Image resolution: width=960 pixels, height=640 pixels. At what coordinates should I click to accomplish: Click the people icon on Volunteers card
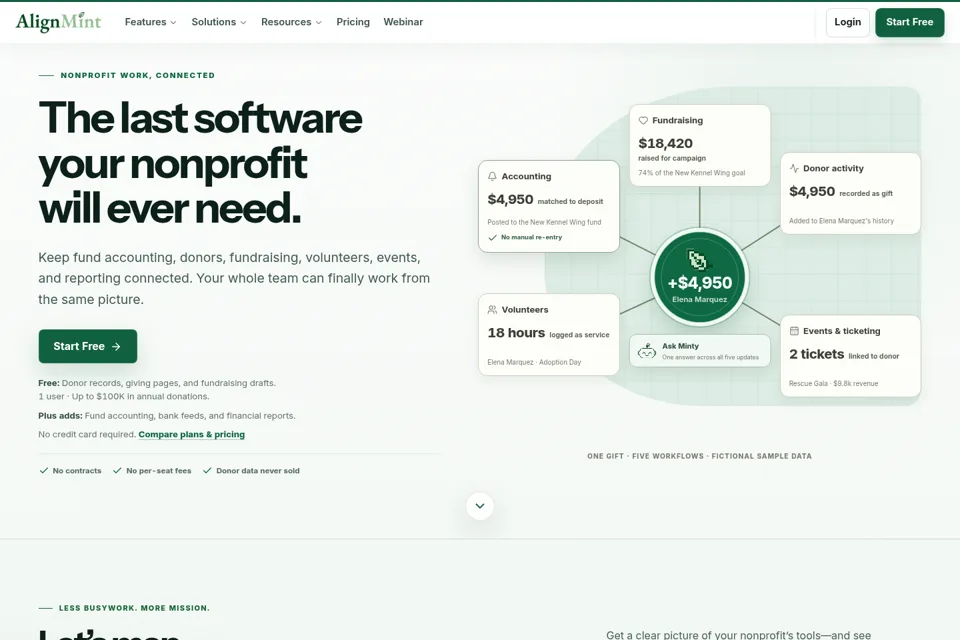(x=492, y=310)
